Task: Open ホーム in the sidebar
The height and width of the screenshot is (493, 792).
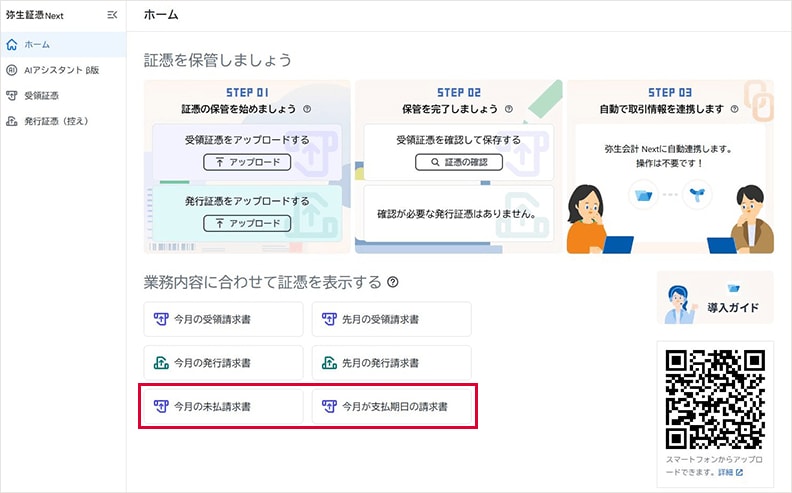Action: (36, 45)
